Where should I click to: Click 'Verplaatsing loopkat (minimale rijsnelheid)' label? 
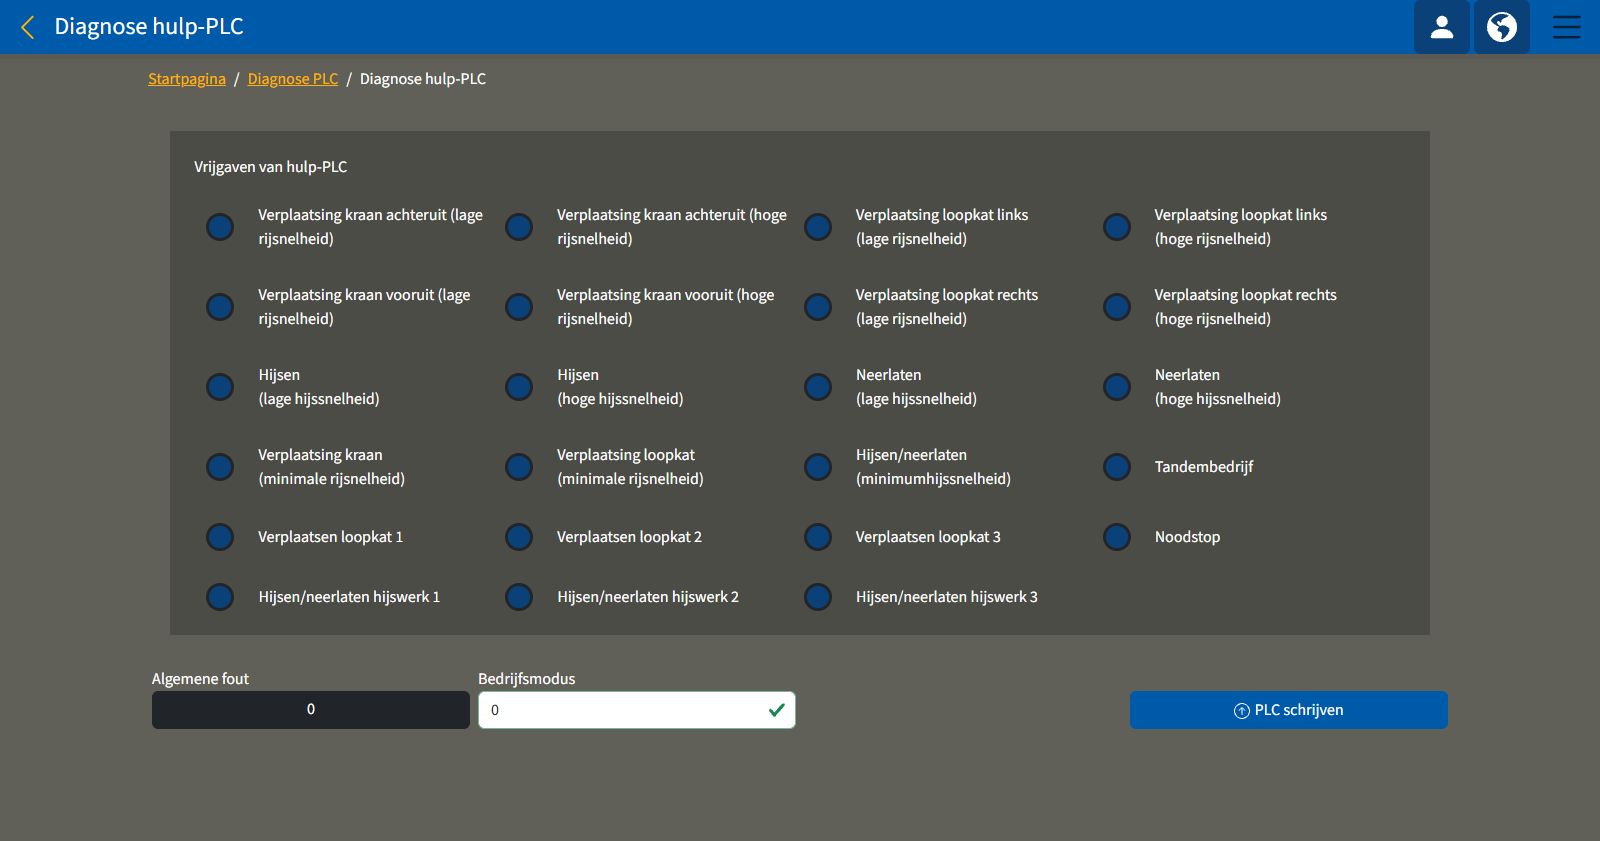[x=630, y=467]
